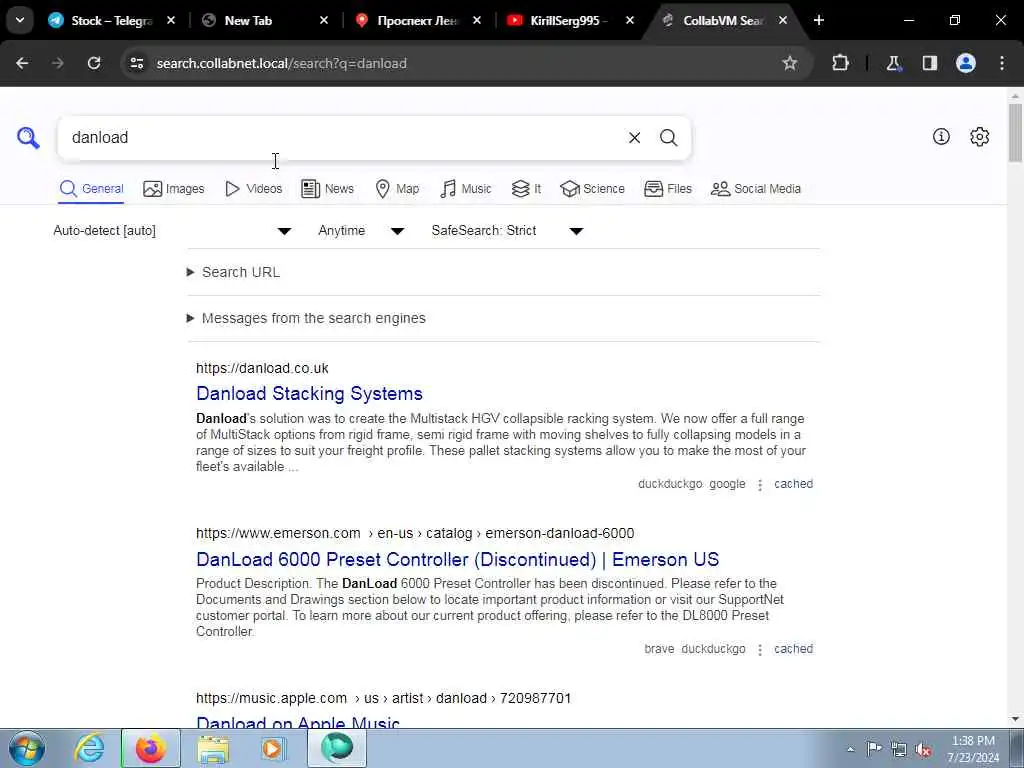Image resolution: width=1024 pixels, height=768 pixels.
Task: Open site information icon in address bar
Action: (x=136, y=63)
